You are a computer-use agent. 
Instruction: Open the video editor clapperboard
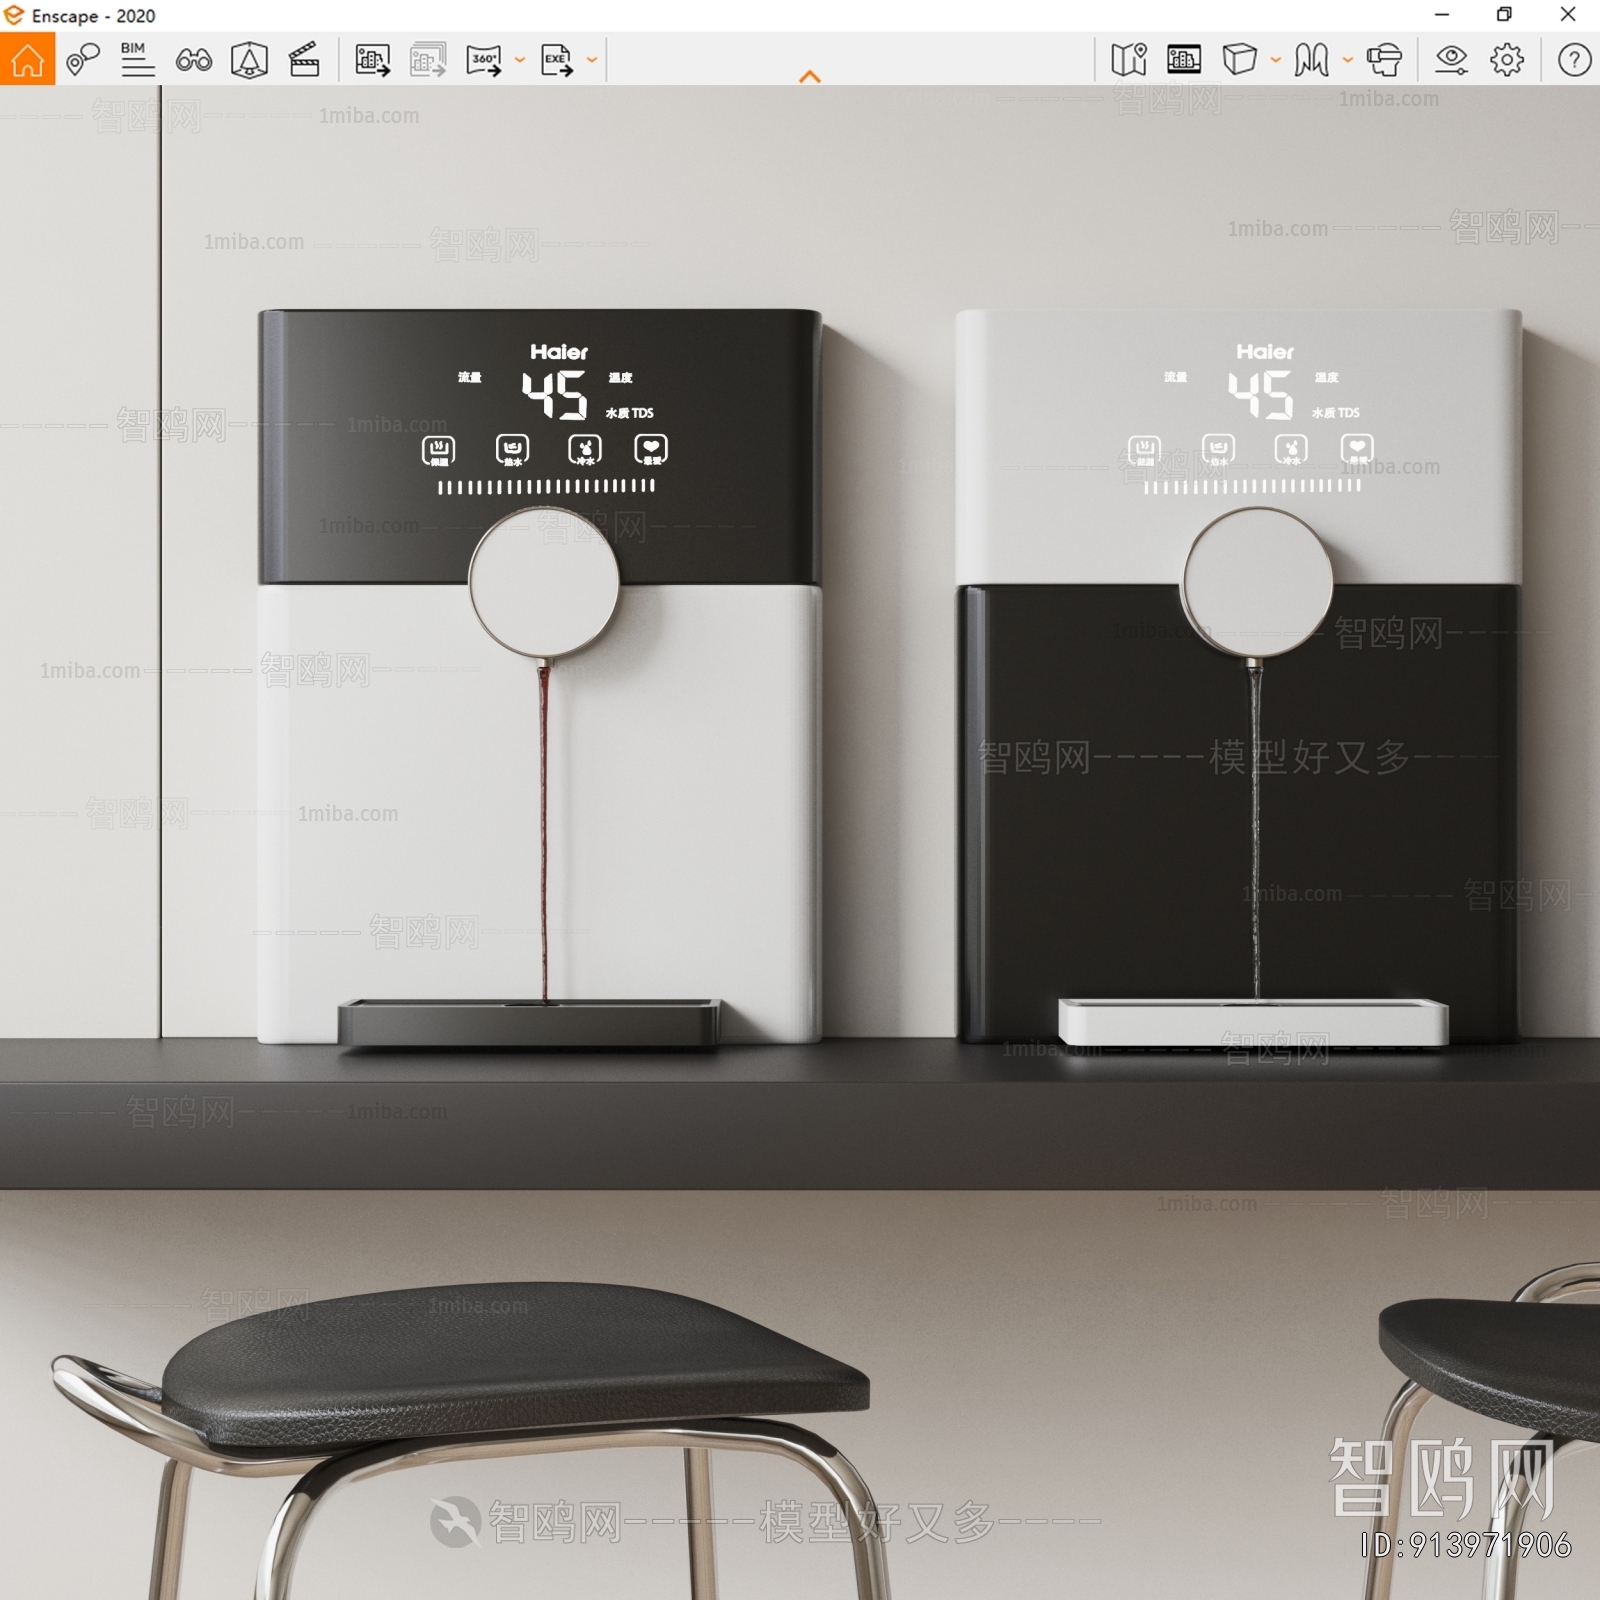point(304,60)
